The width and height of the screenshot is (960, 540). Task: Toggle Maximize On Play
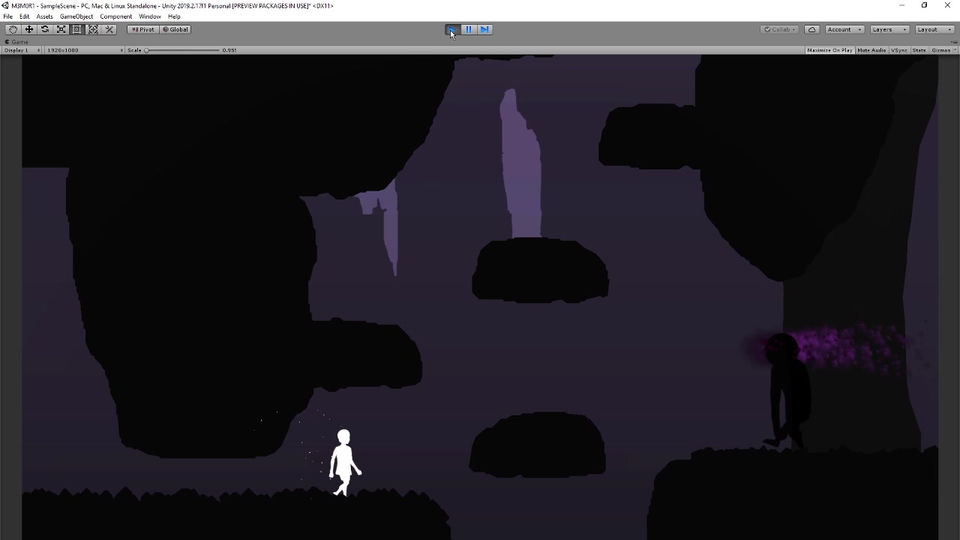coord(830,50)
